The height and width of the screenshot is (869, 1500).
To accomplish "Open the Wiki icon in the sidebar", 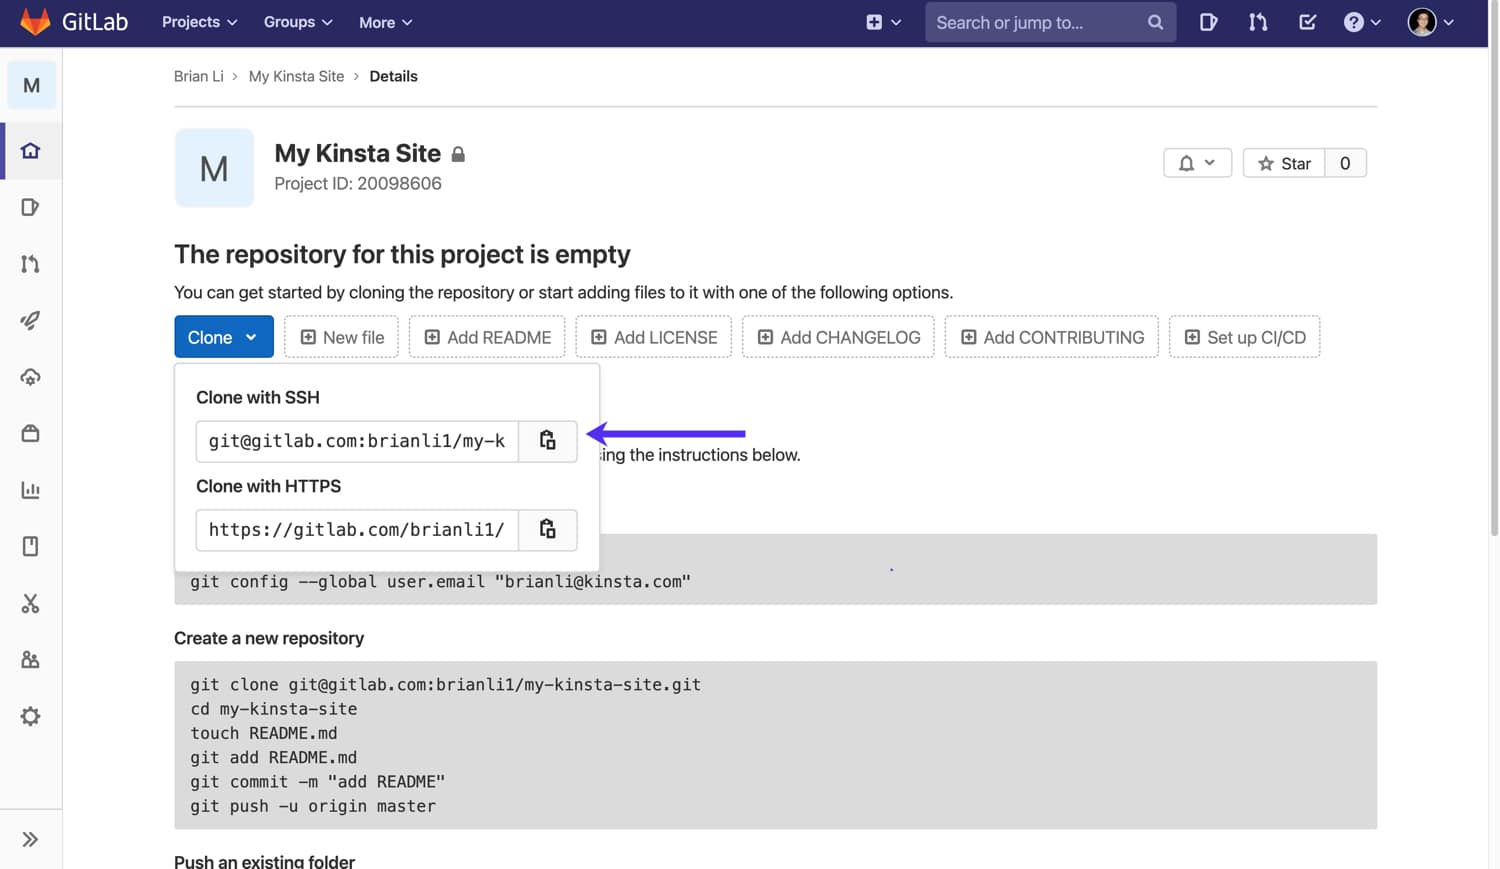I will click(31, 545).
